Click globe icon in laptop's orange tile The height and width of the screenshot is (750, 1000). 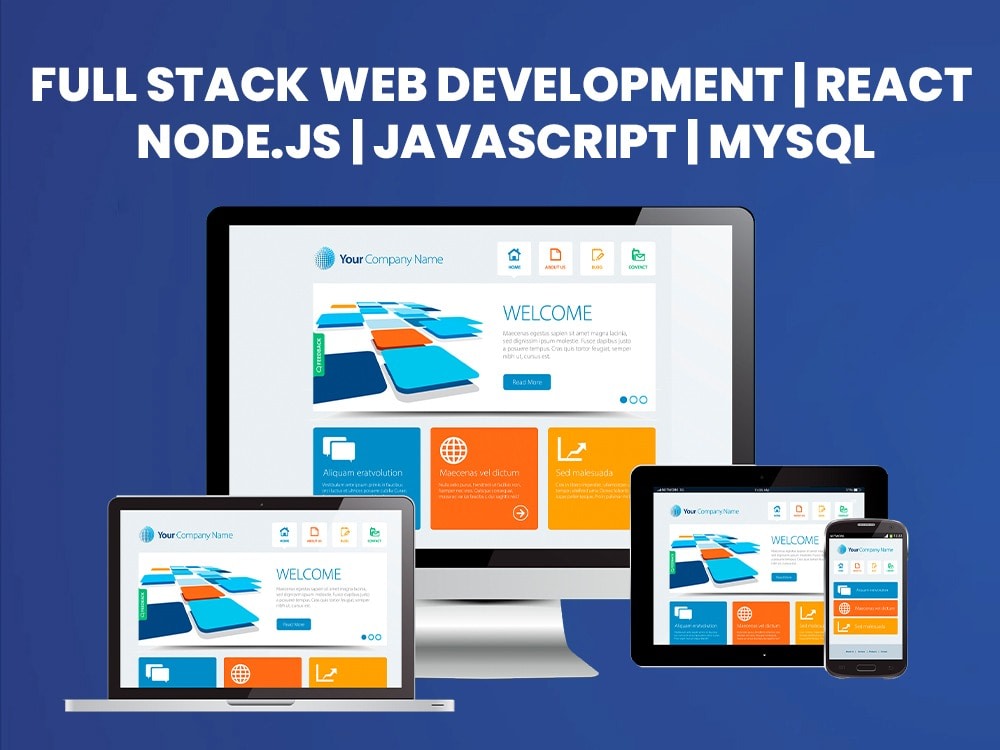240,674
